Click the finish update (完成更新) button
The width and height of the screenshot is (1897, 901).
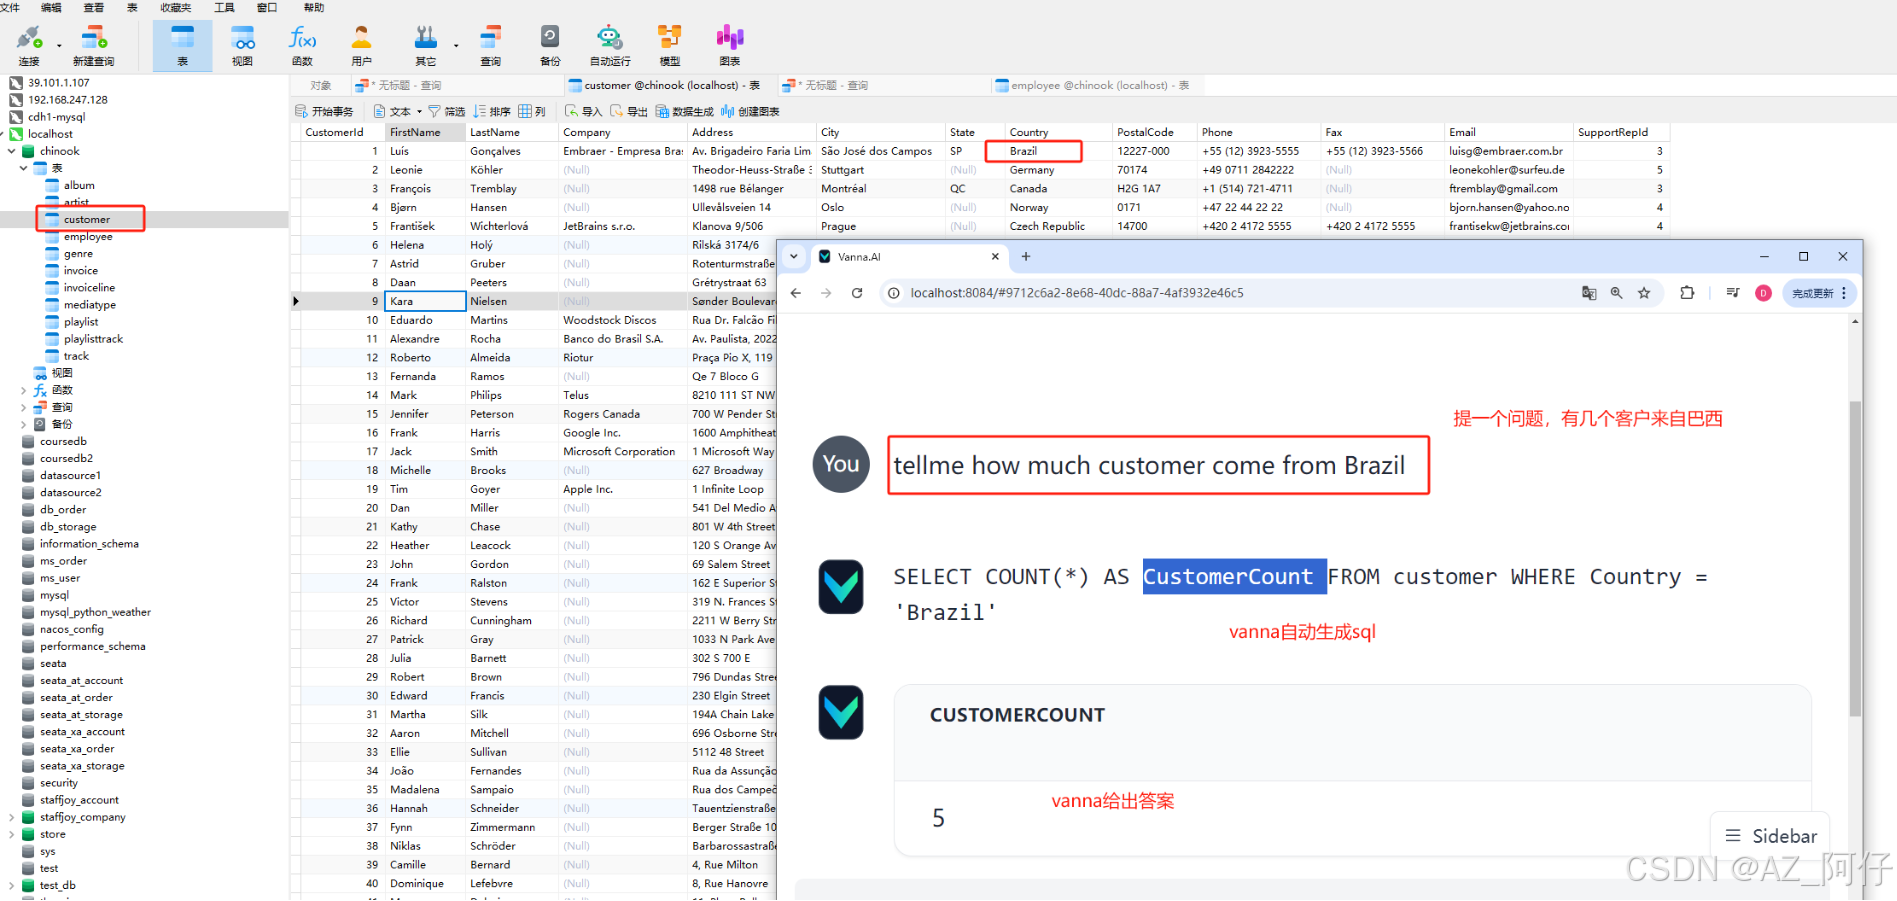tap(1820, 293)
